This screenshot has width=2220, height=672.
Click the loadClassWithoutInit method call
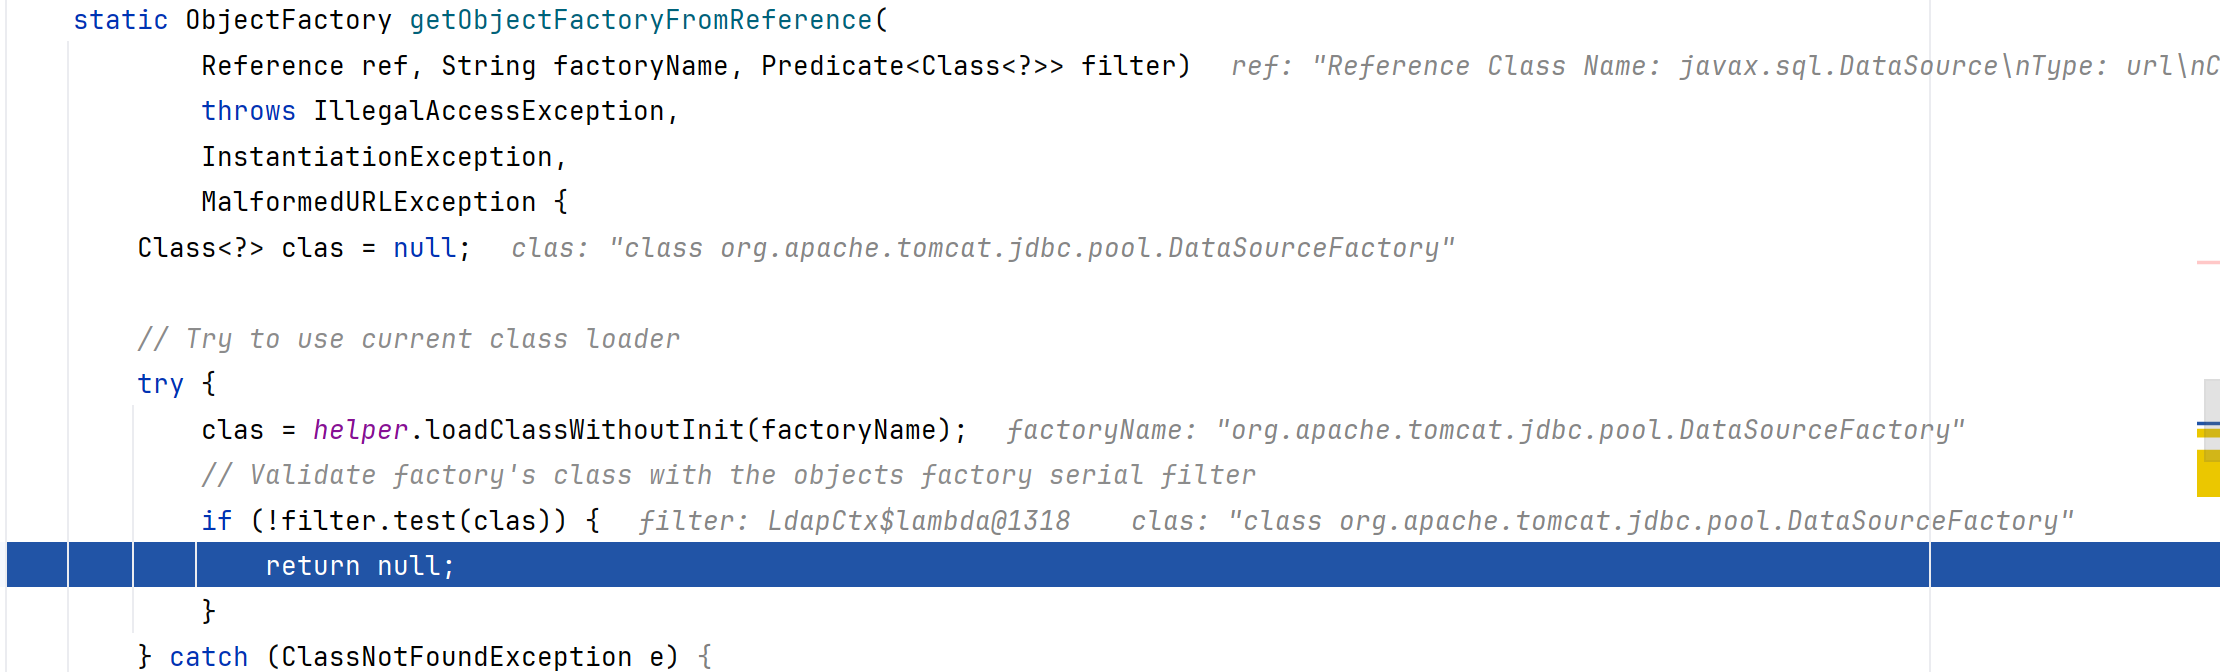pos(584,430)
